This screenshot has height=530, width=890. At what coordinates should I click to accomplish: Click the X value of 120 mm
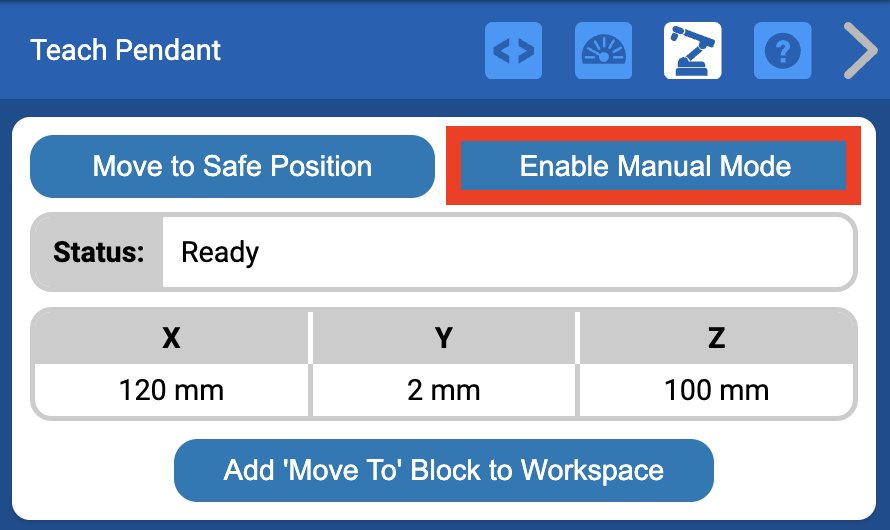coord(171,389)
